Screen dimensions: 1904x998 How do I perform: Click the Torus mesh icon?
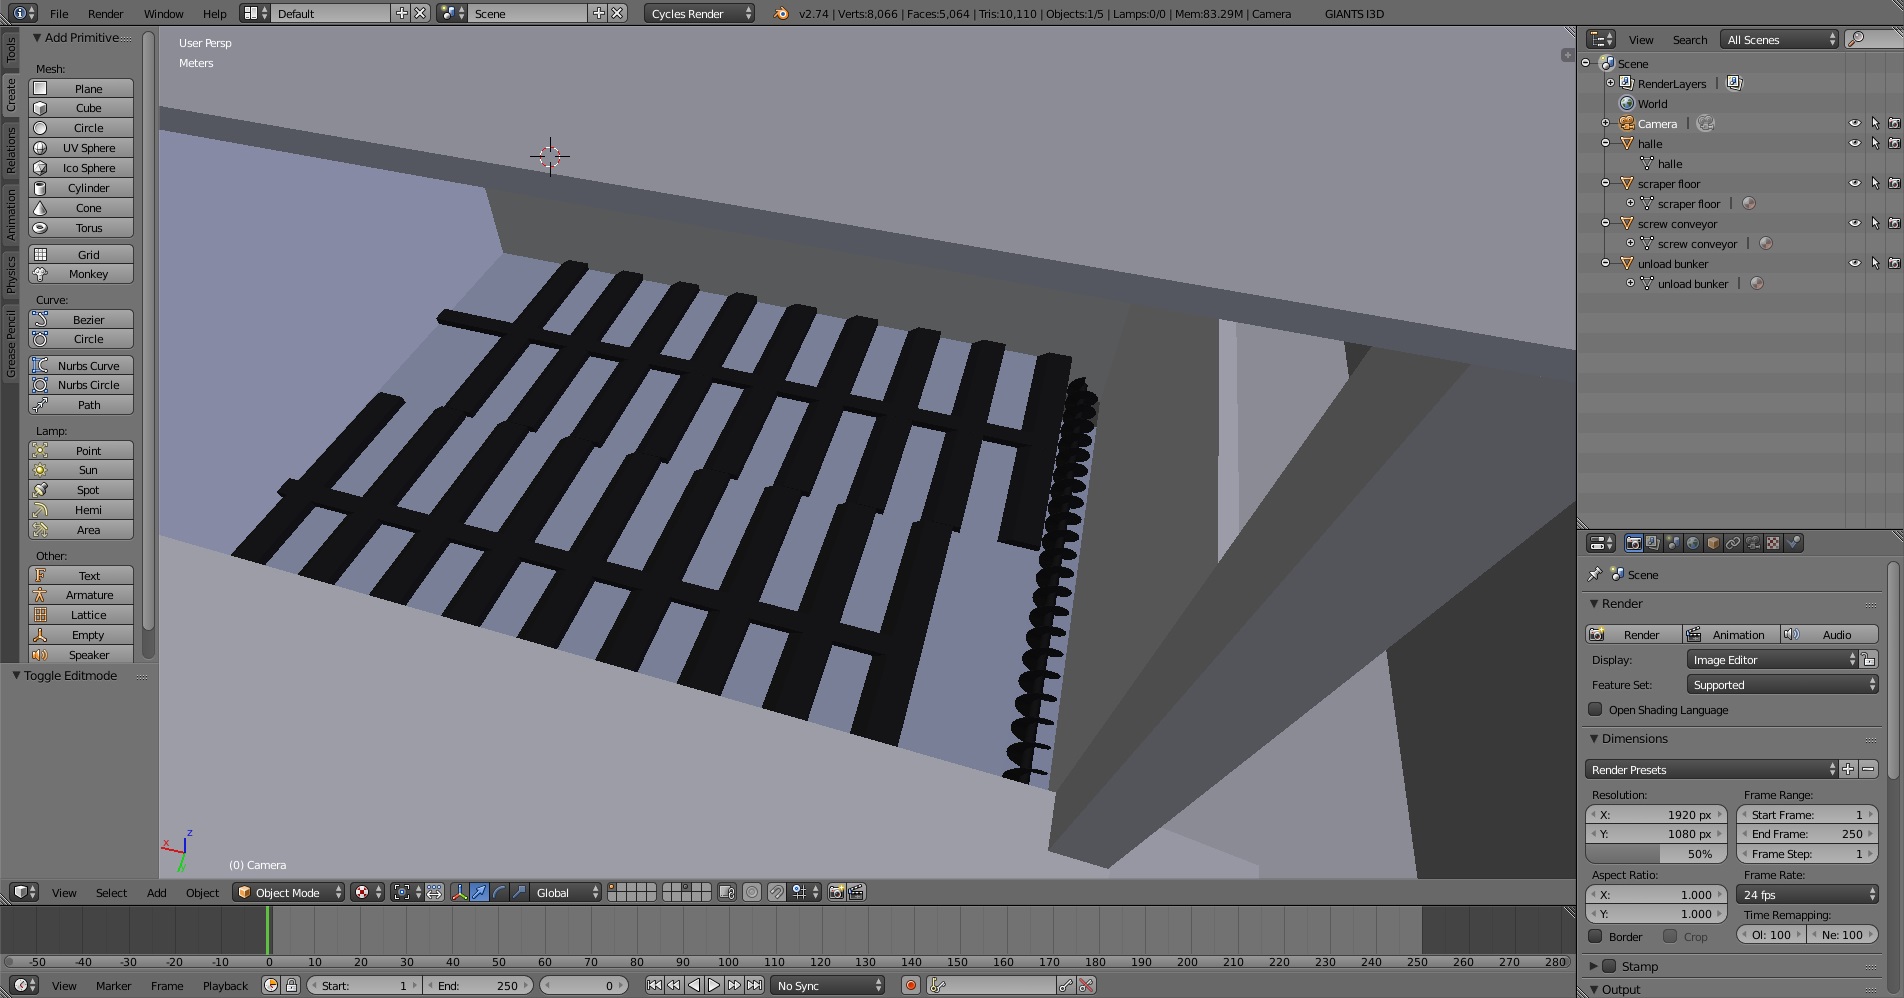point(40,228)
